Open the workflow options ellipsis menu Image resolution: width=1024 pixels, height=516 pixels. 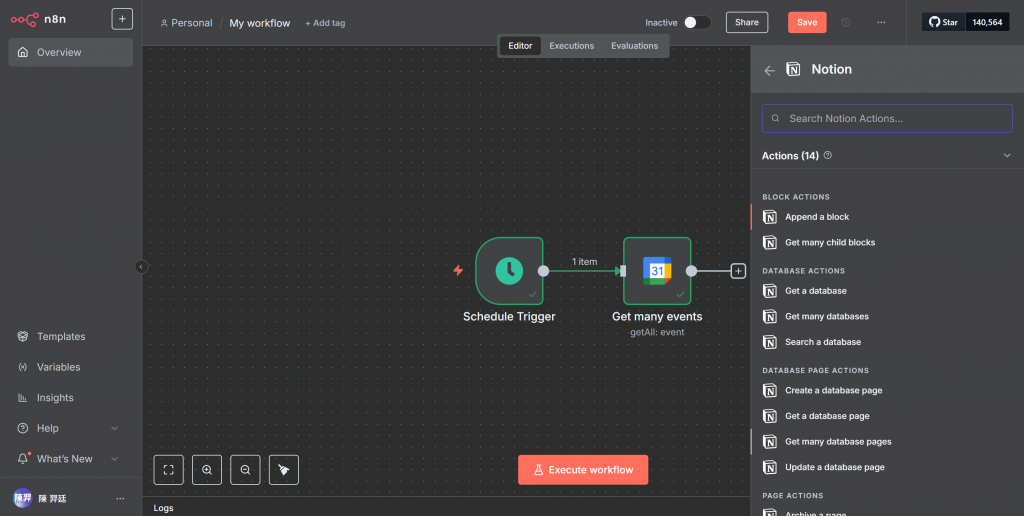click(x=881, y=22)
